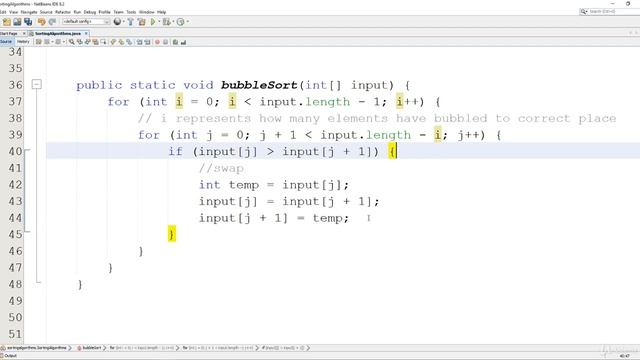Image resolution: width=640 pixels, height=360 pixels.
Task: Open the default config combo box
Action: (86, 22)
